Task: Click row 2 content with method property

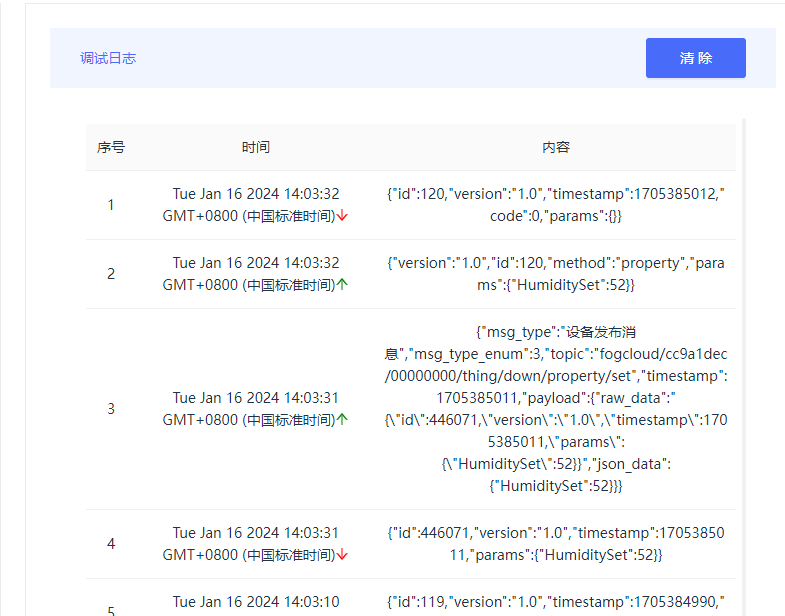Action: pos(556,274)
